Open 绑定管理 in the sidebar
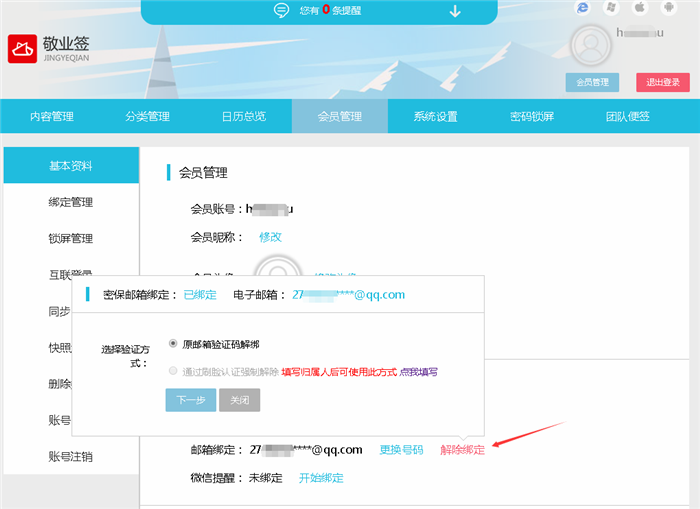The height and width of the screenshot is (509, 700). [x=70, y=202]
